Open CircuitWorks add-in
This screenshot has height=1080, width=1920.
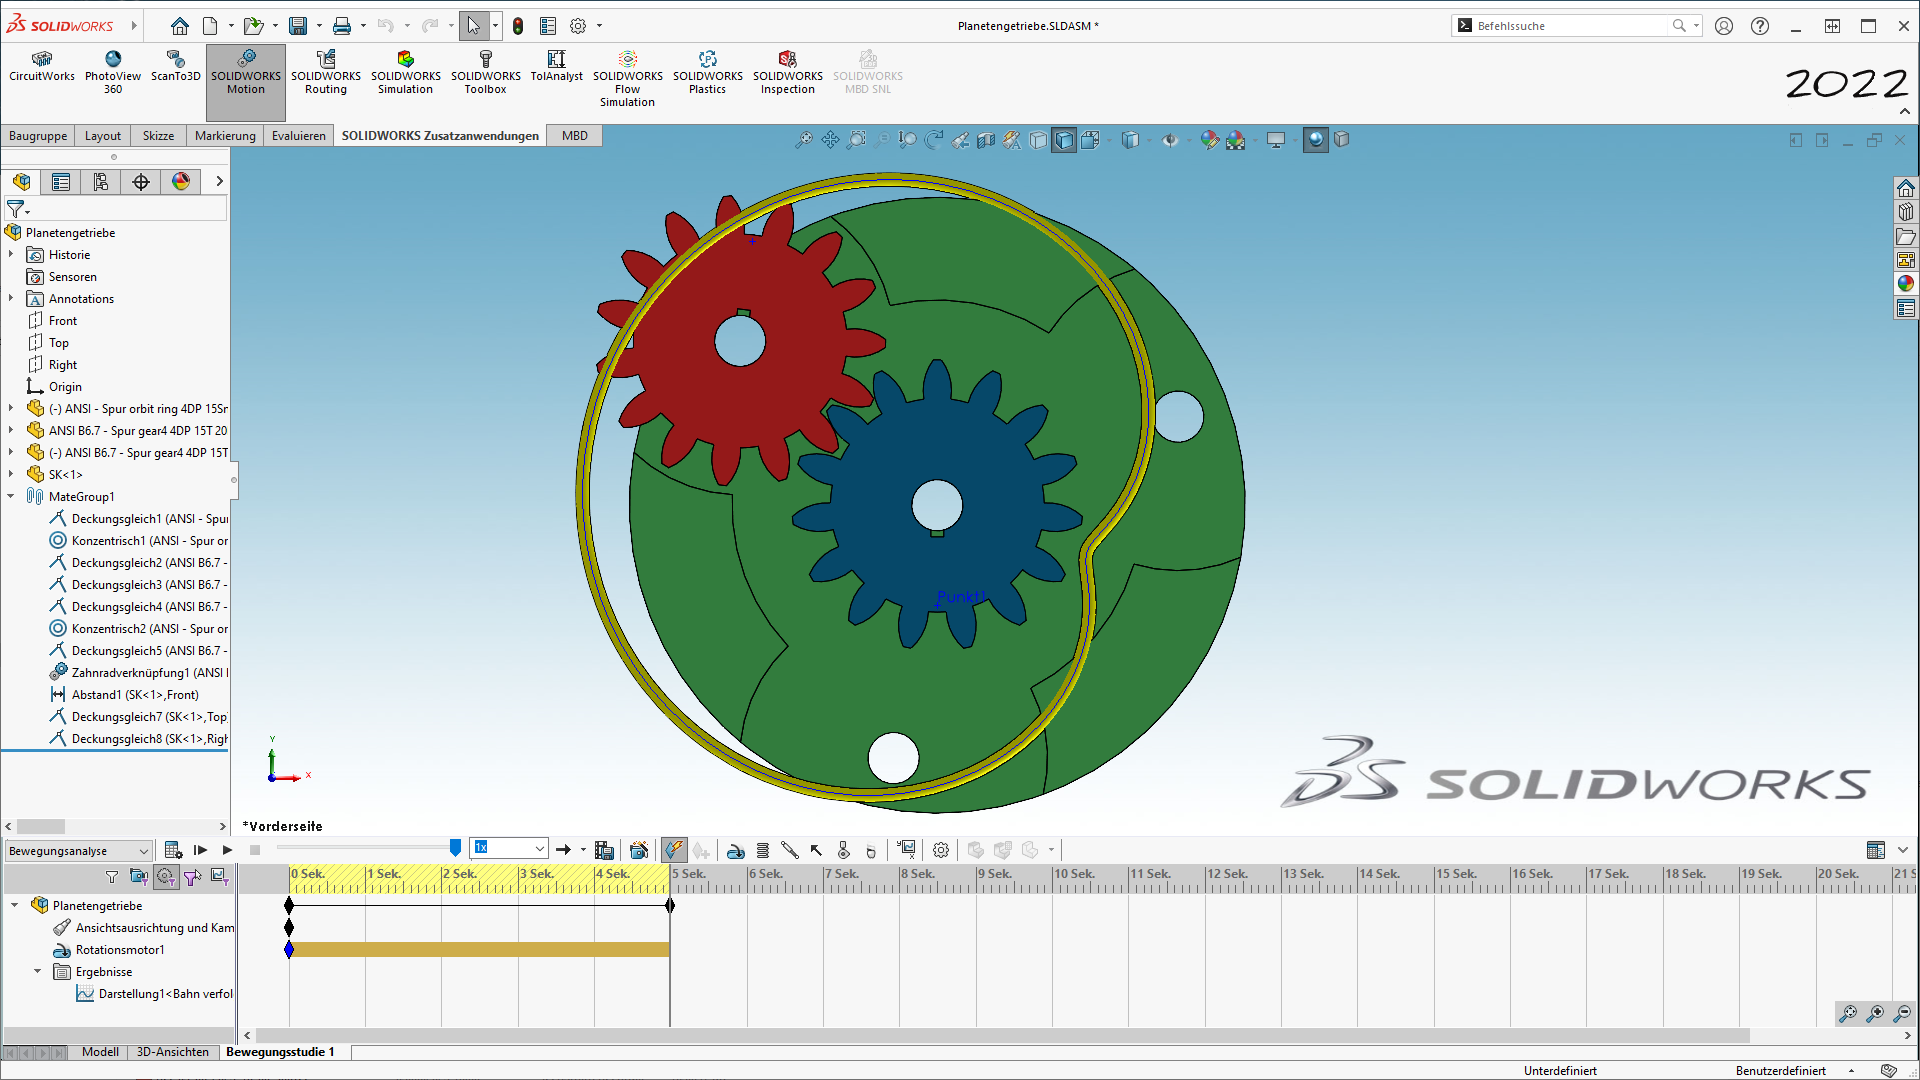pos(42,67)
